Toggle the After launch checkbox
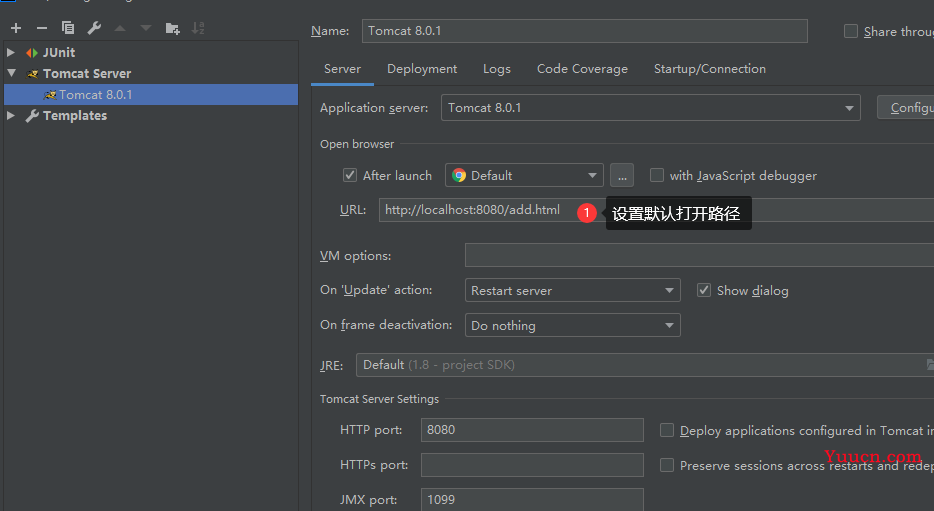The width and height of the screenshot is (934, 511). [350, 175]
